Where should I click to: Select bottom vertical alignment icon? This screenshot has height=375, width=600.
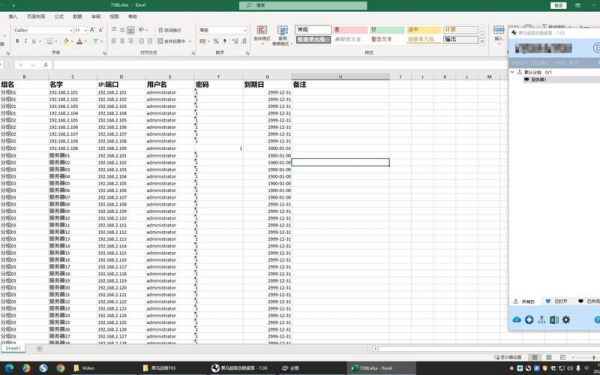131,30
